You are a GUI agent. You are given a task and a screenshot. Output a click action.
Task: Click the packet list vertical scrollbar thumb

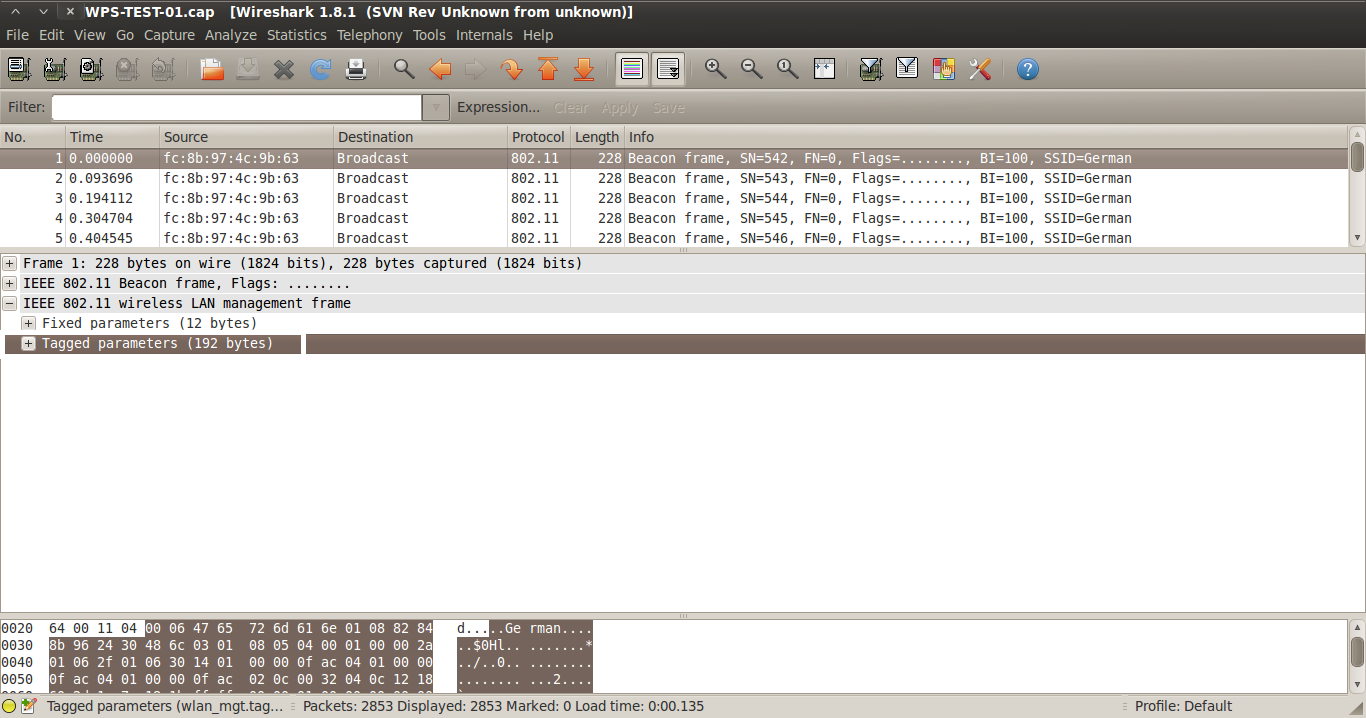(x=1357, y=157)
